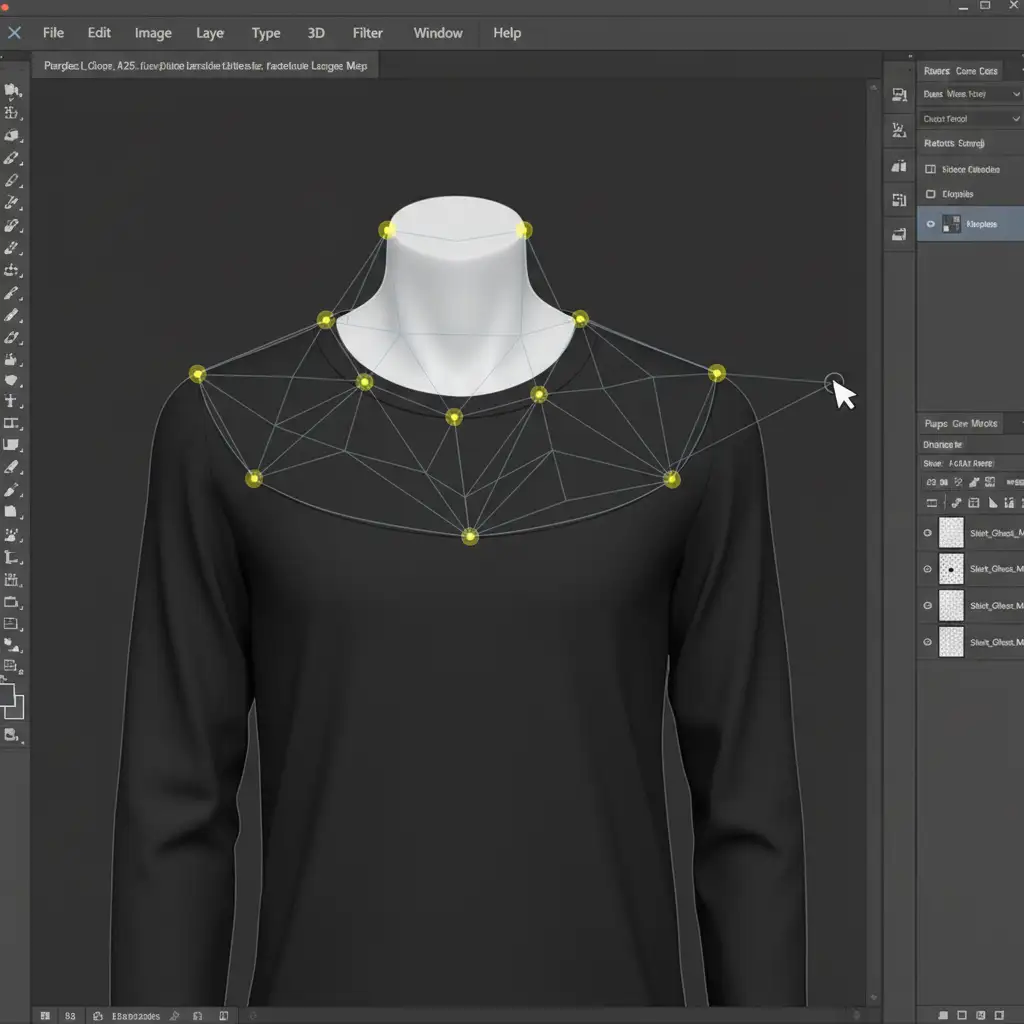Click the app logo icon beside File menu
This screenshot has width=1024, height=1024.
pyautogui.click(x=14, y=33)
